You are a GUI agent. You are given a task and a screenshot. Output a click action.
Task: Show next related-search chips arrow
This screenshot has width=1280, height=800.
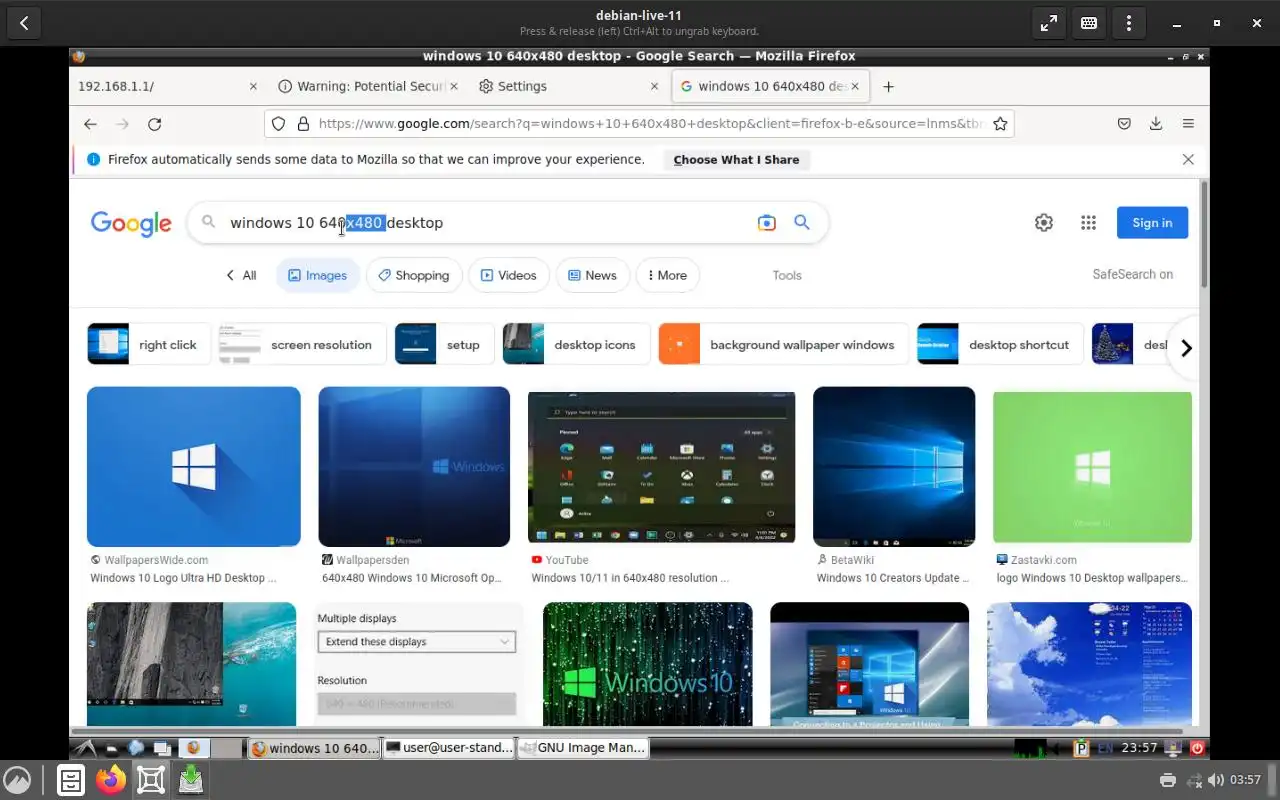click(1186, 348)
